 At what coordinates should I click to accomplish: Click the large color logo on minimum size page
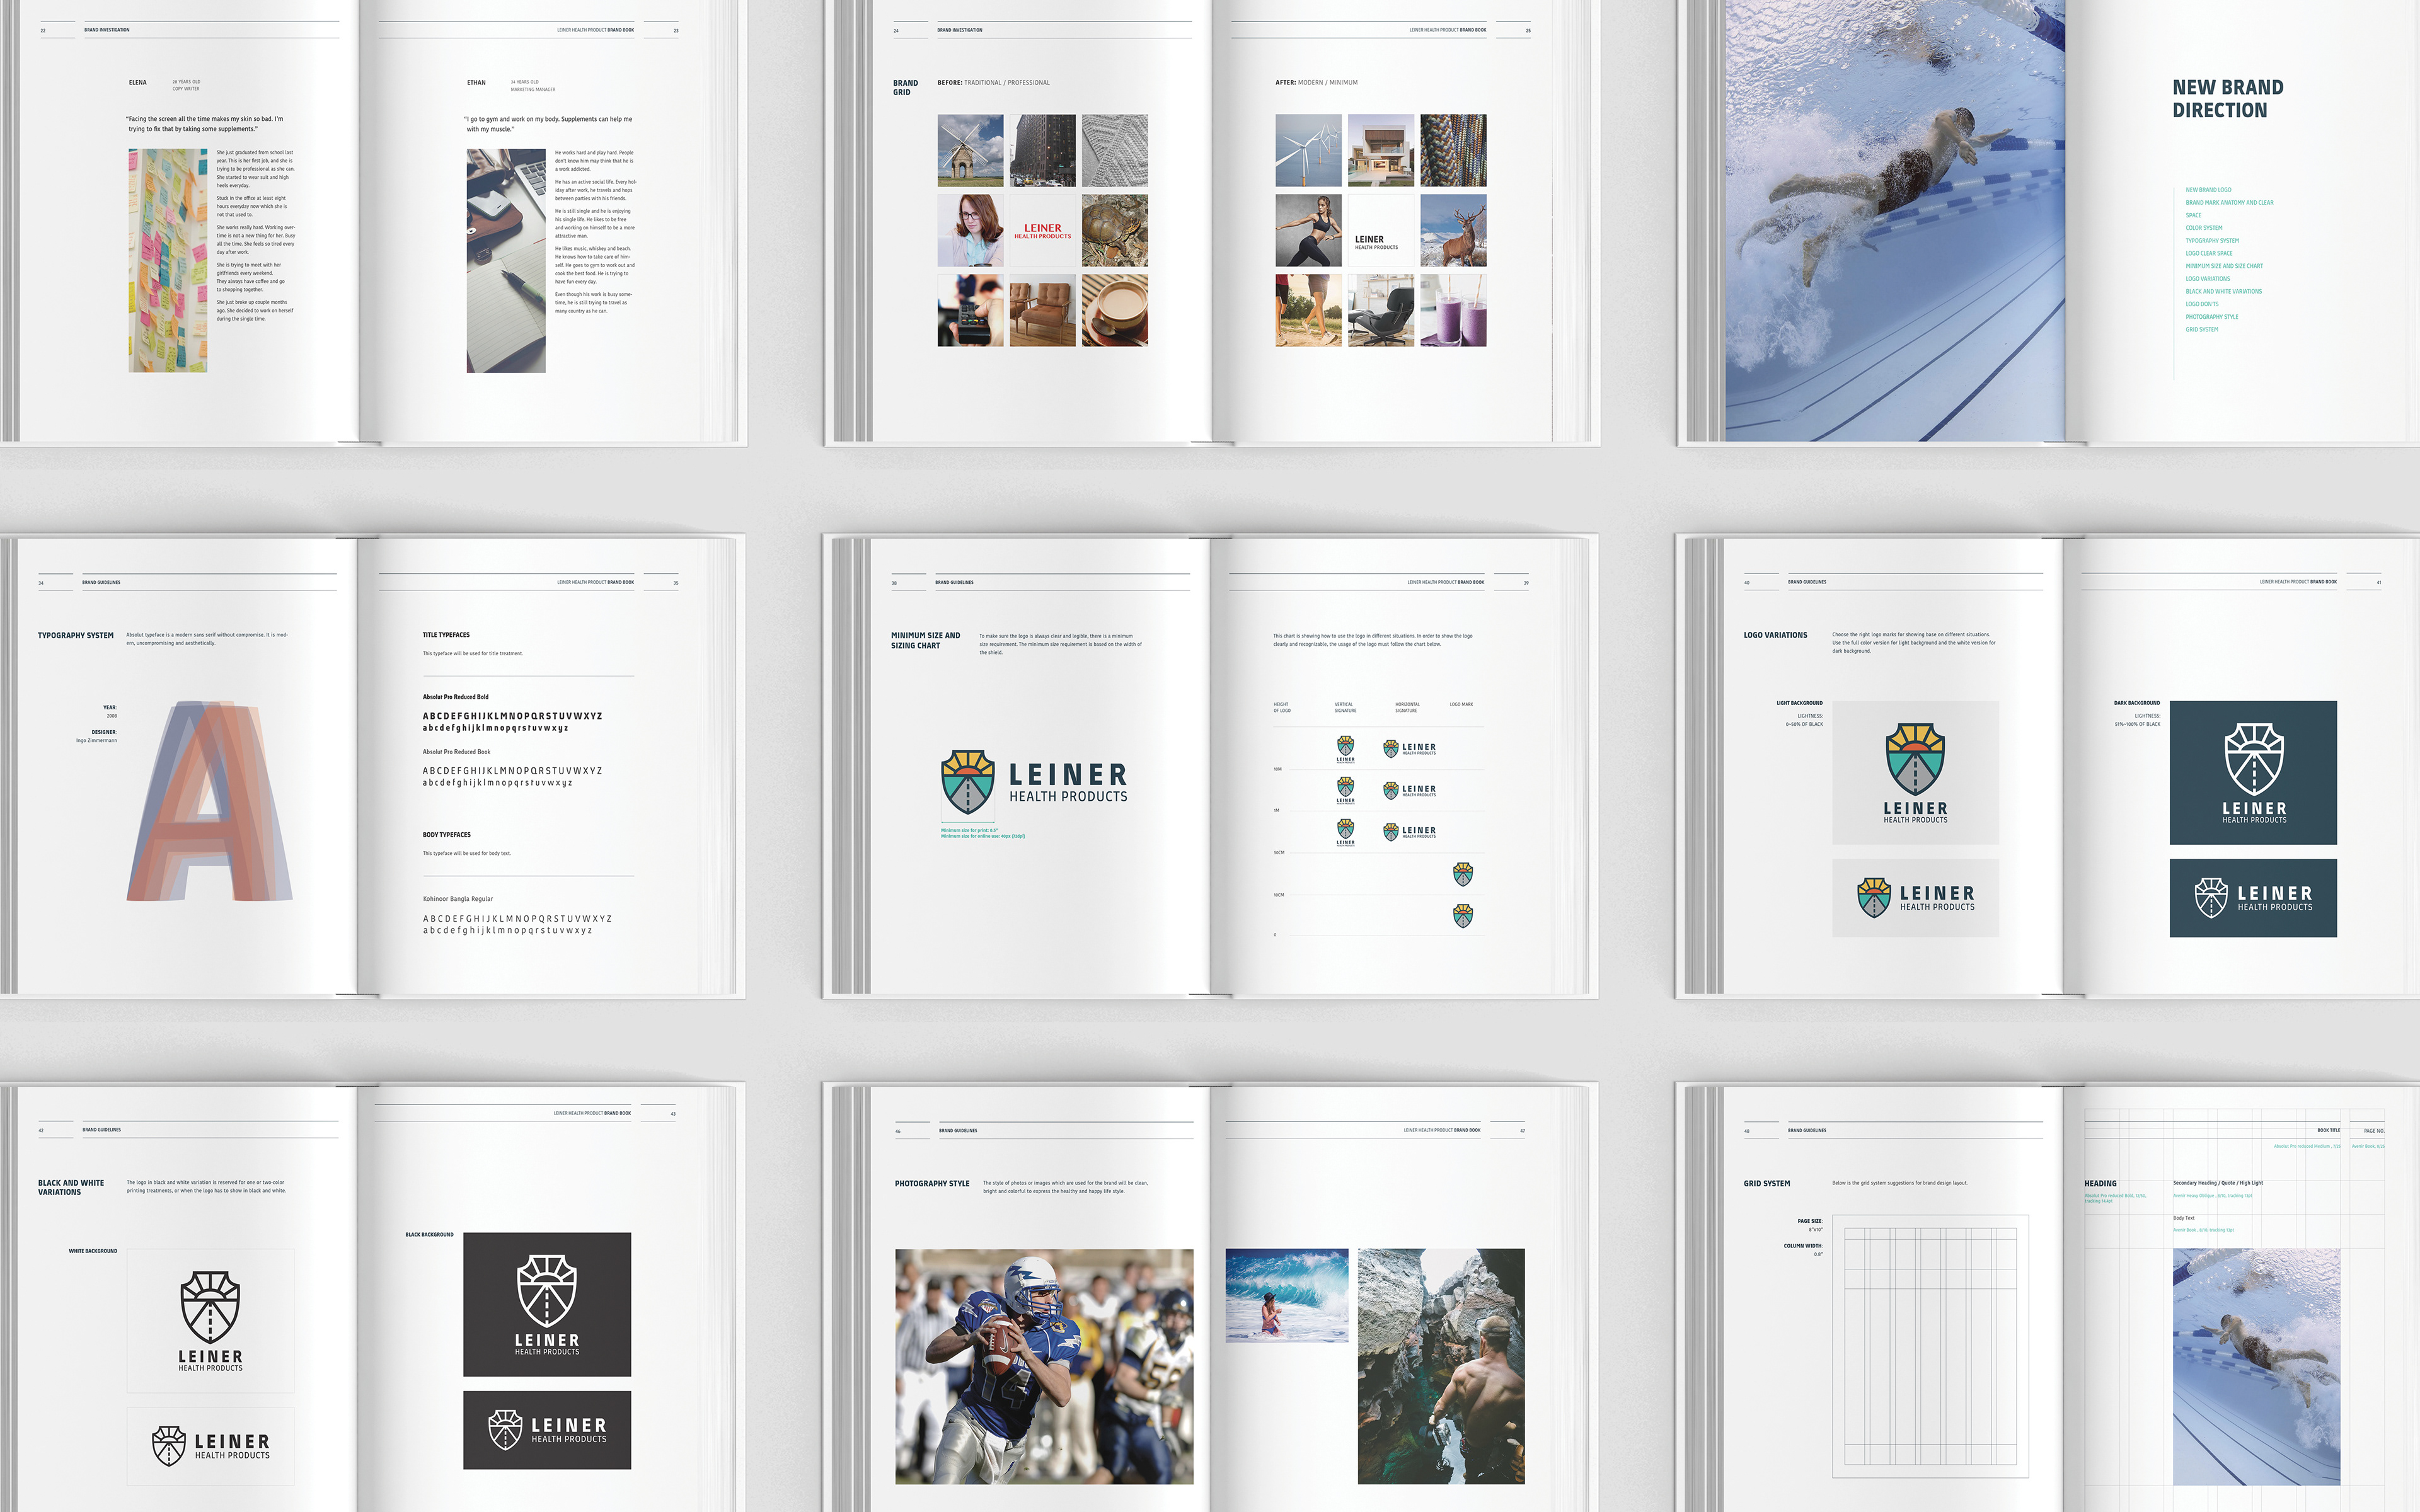[x=1034, y=783]
